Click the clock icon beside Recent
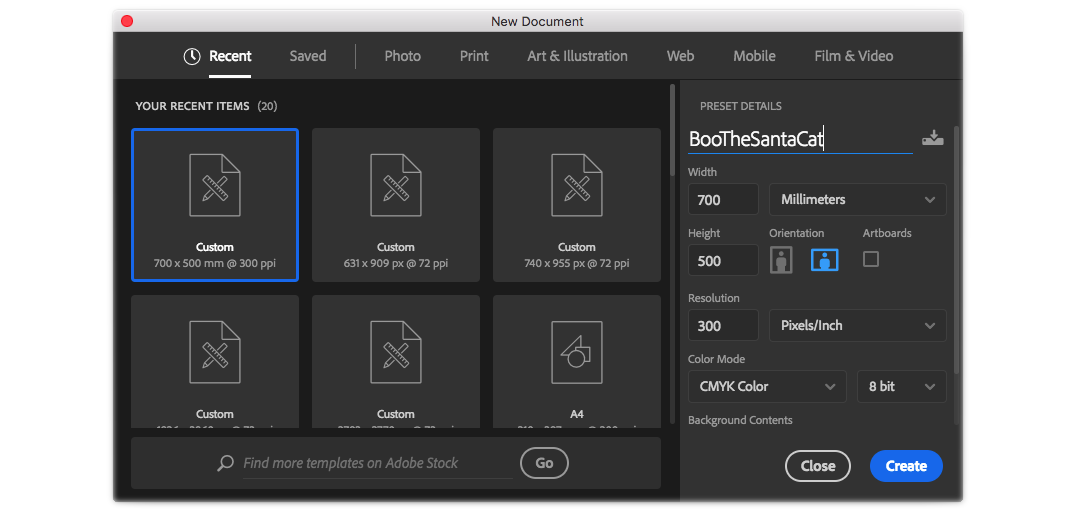 pyautogui.click(x=192, y=57)
